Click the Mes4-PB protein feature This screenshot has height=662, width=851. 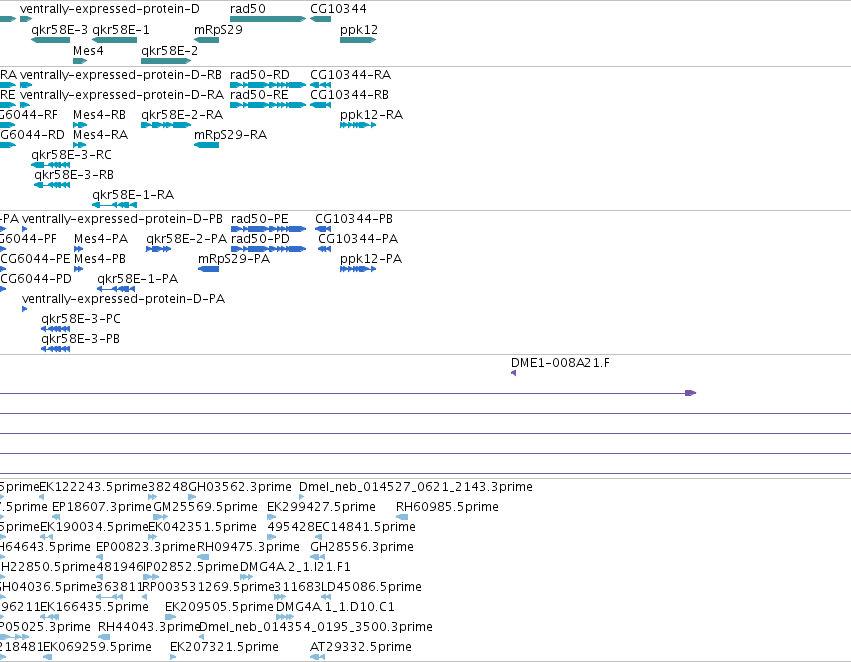tap(79, 269)
